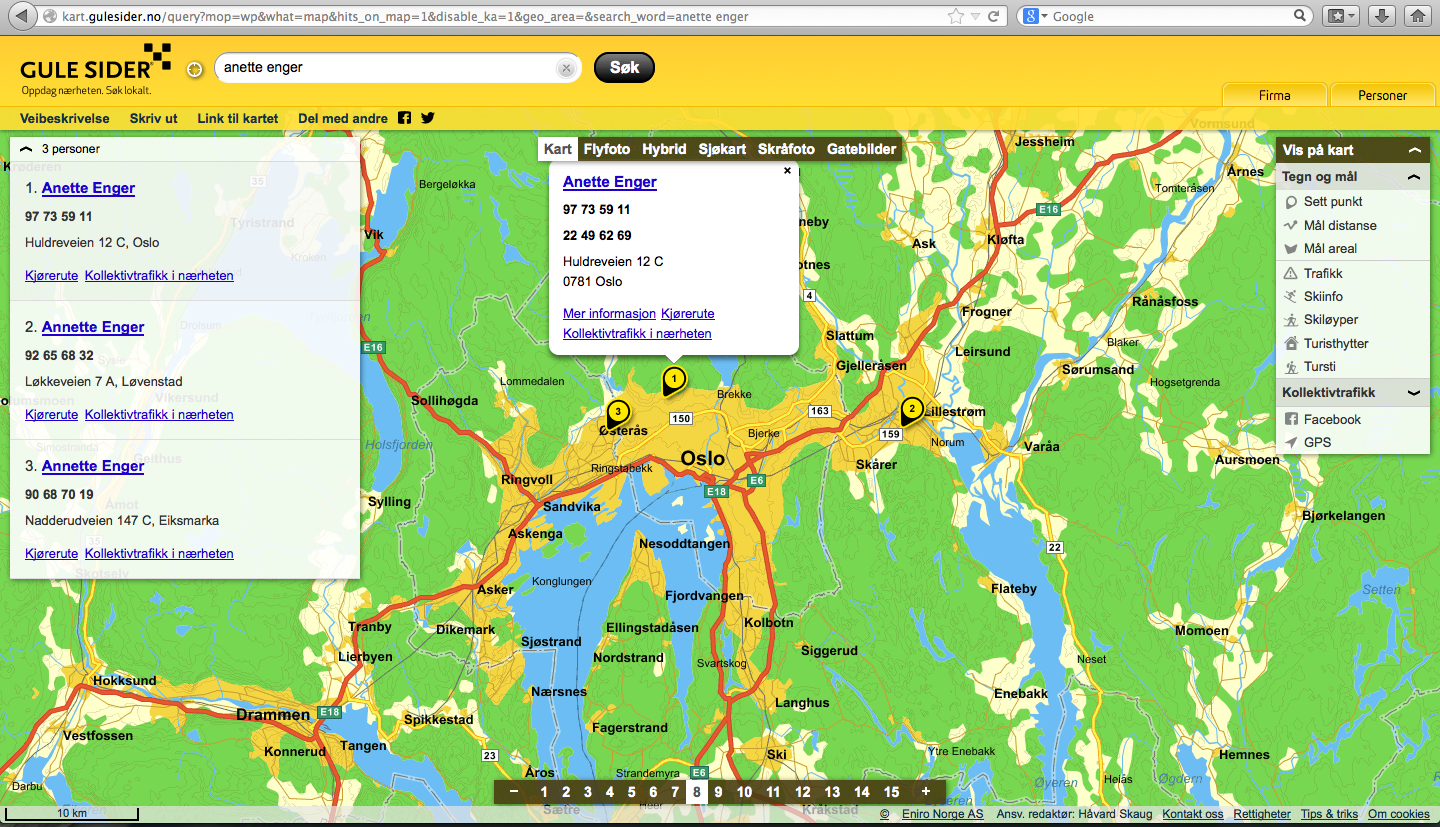Open Om cookies footer link
The width and height of the screenshot is (1440, 827).
click(1399, 814)
